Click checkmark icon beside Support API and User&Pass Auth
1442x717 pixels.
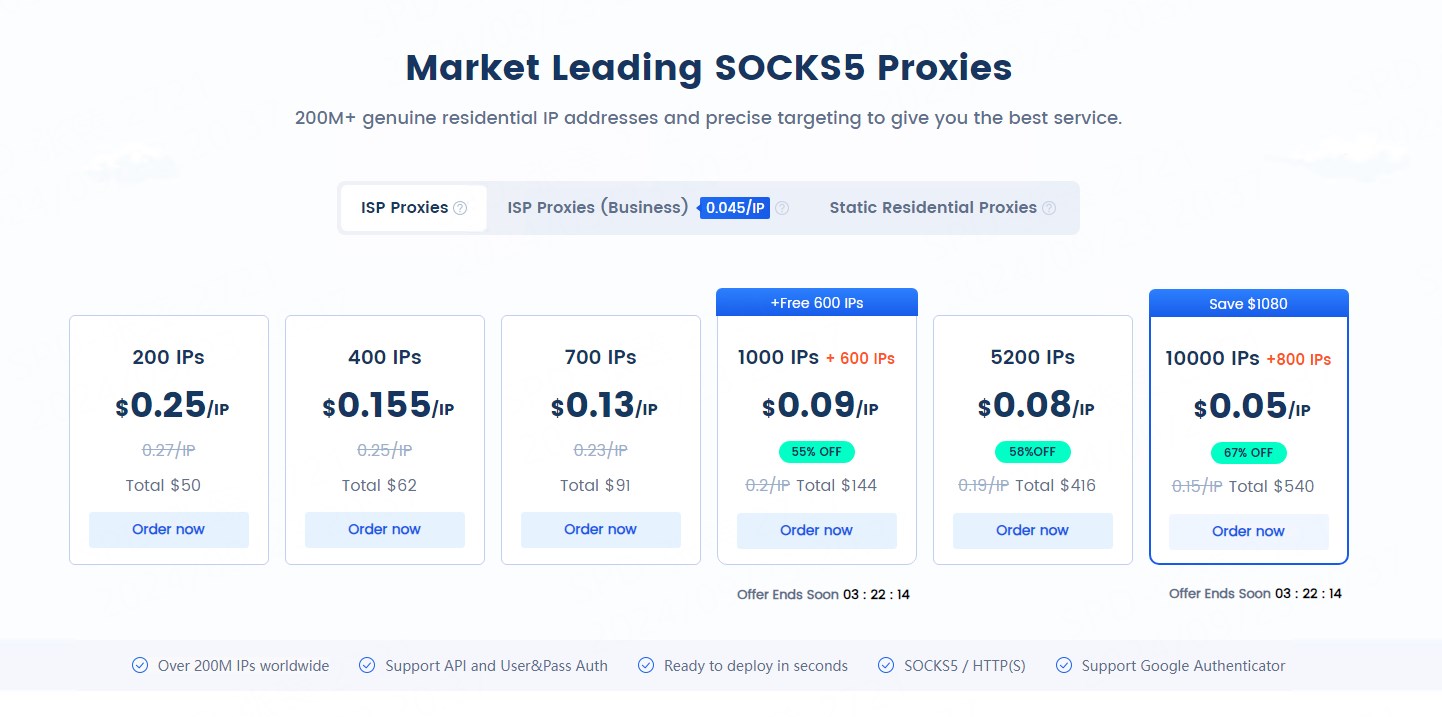point(367,665)
